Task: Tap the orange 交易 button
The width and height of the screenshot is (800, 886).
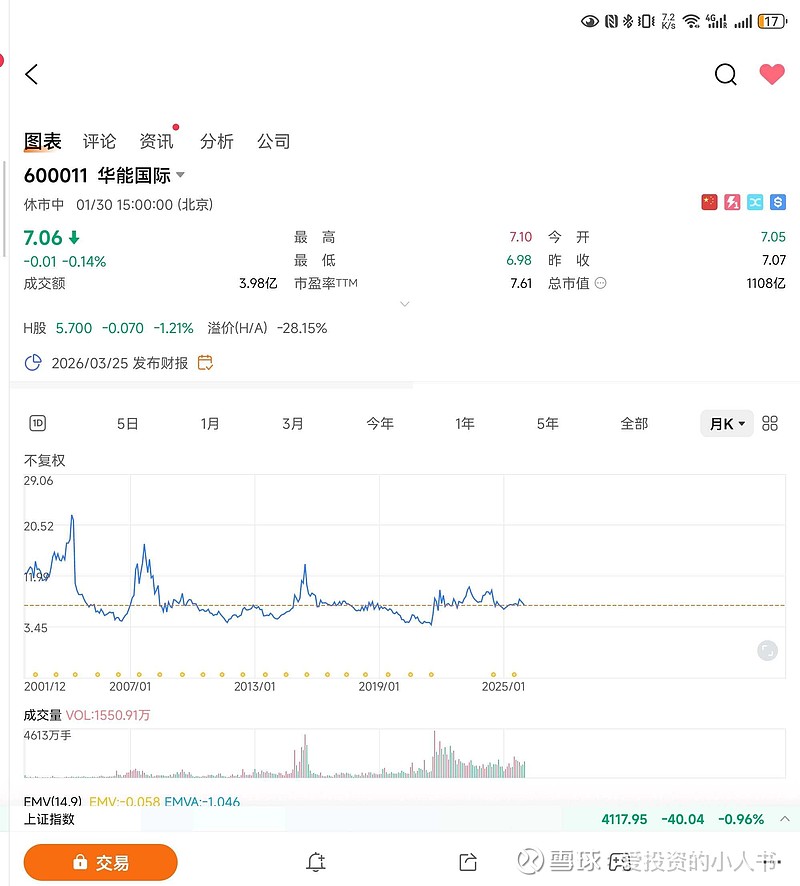Action: click(x=101, y=862)
